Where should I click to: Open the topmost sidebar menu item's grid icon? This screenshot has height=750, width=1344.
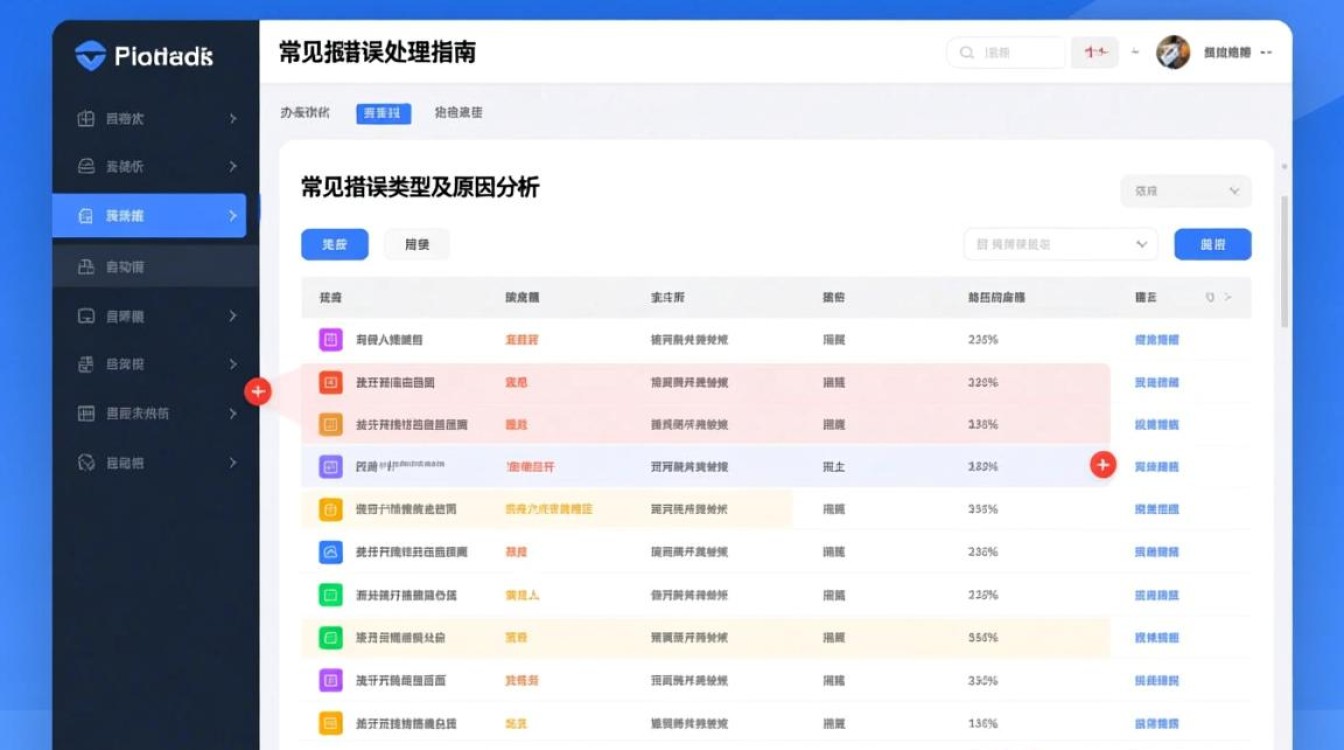coord(86,119)
